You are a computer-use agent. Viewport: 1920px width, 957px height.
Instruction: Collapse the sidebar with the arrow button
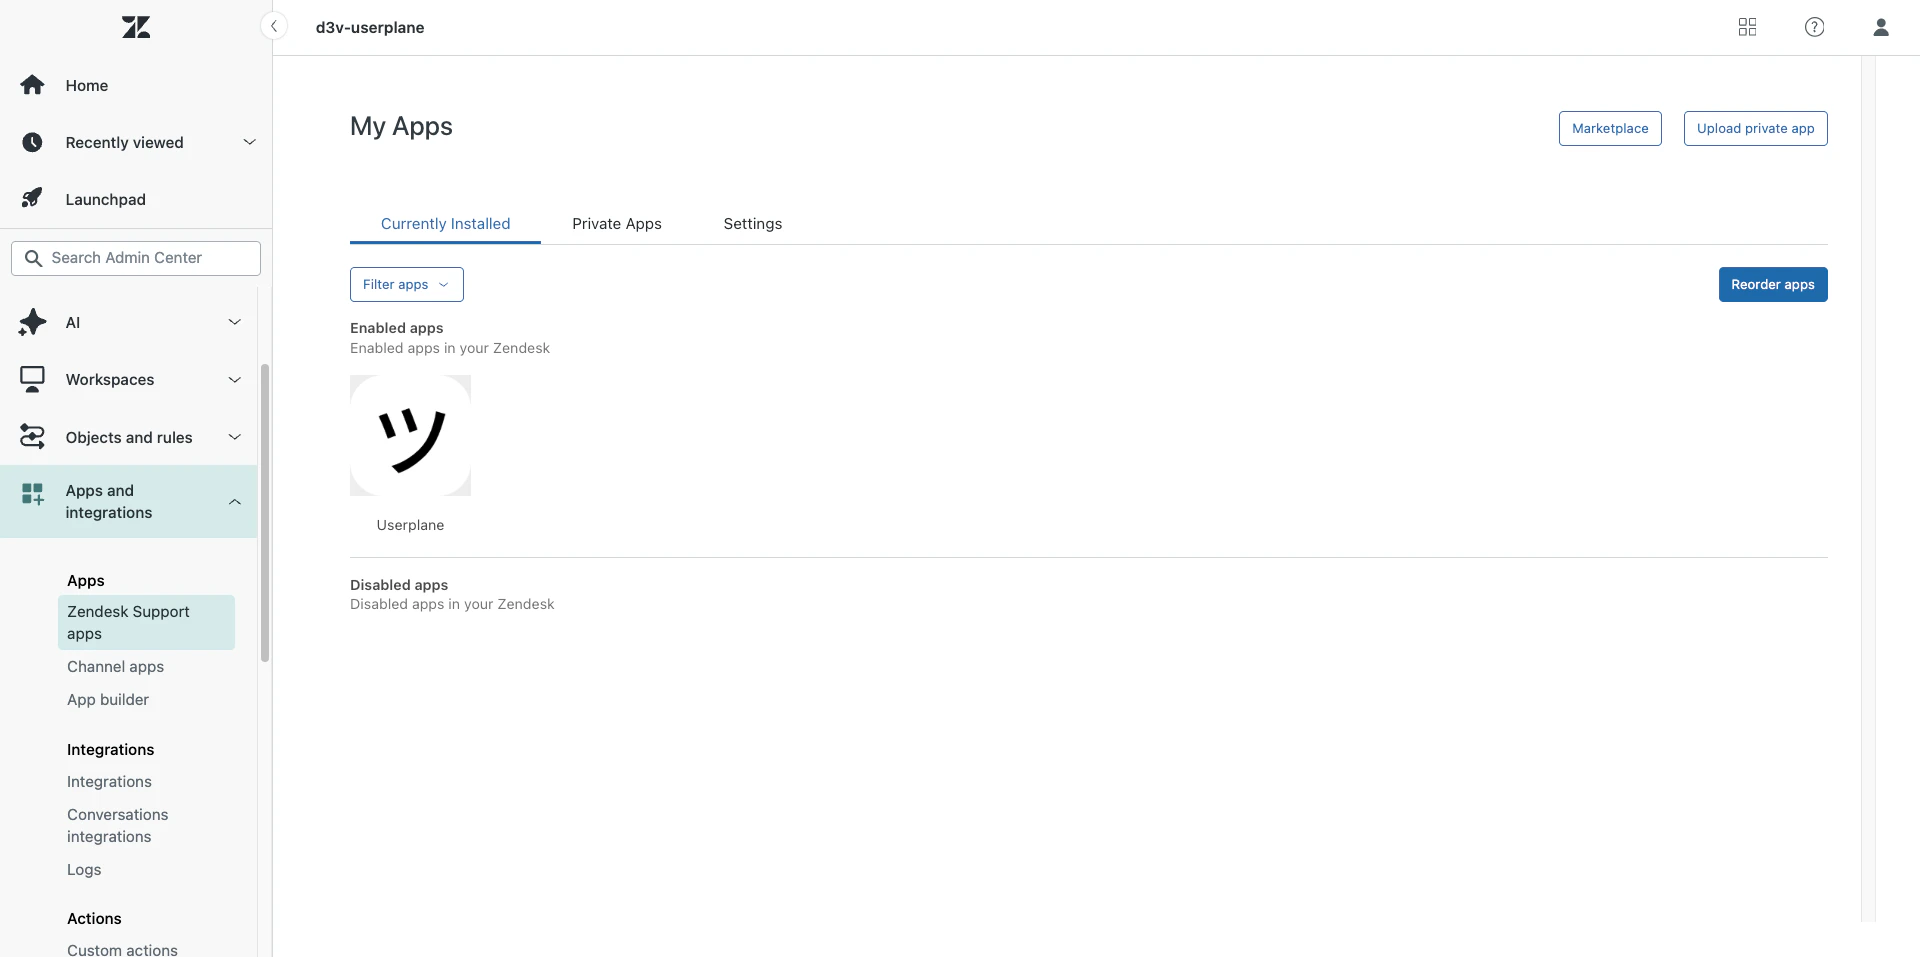click(273, 27)
